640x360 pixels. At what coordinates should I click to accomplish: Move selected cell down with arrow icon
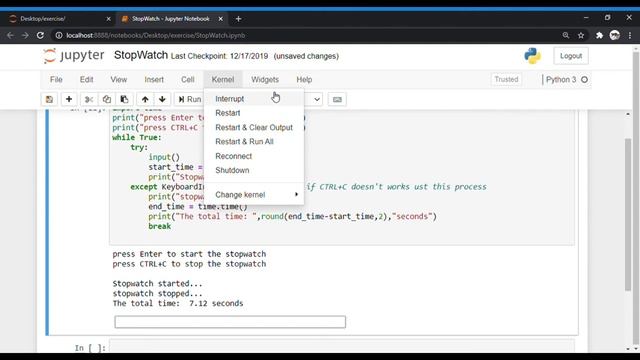162,99
